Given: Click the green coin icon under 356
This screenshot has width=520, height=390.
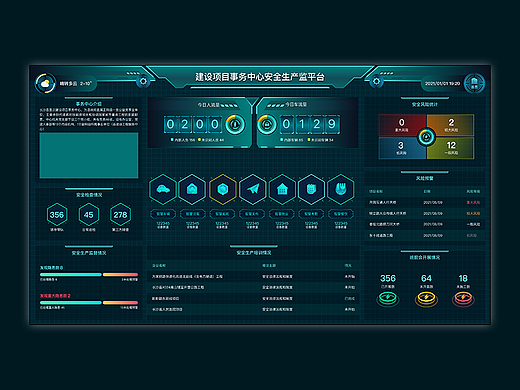Looking at the screenshot, I should [x=388, y=298].
